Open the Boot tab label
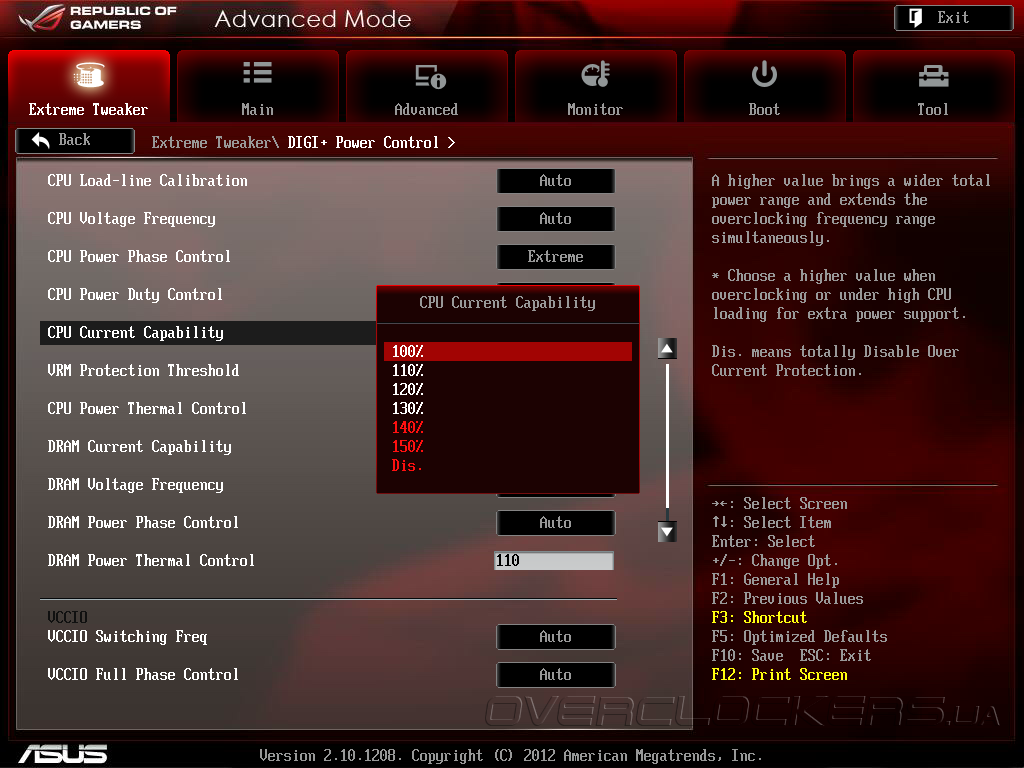Screen dimensions: 1024x768 [764, 110]
